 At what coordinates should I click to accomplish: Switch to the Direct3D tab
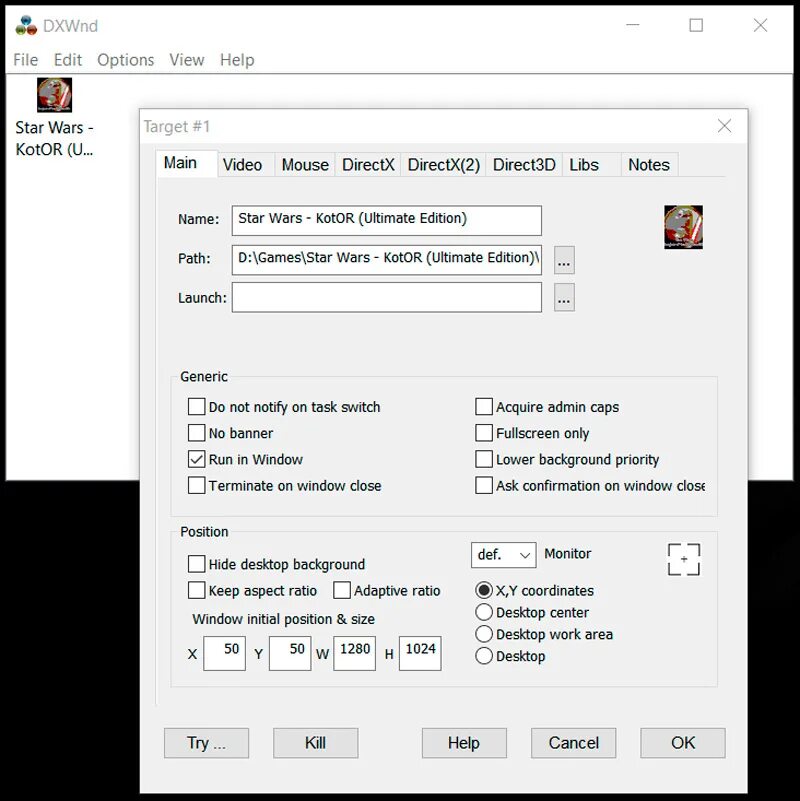tap(524, 164)
